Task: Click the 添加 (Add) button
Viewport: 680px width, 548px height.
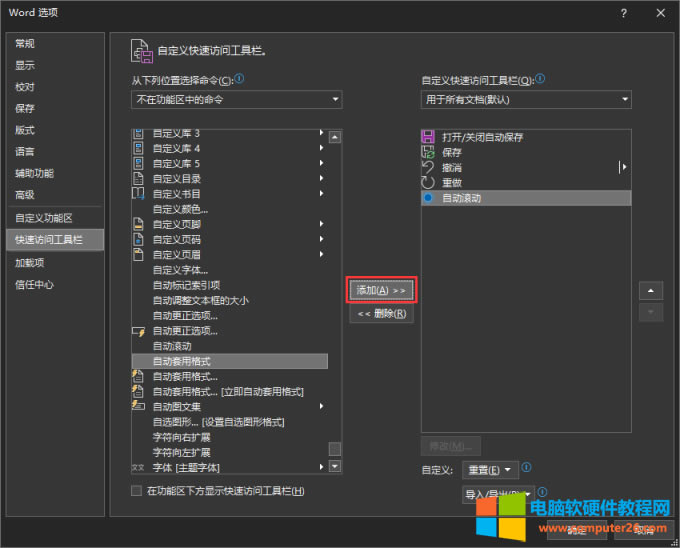Action: 381,290
